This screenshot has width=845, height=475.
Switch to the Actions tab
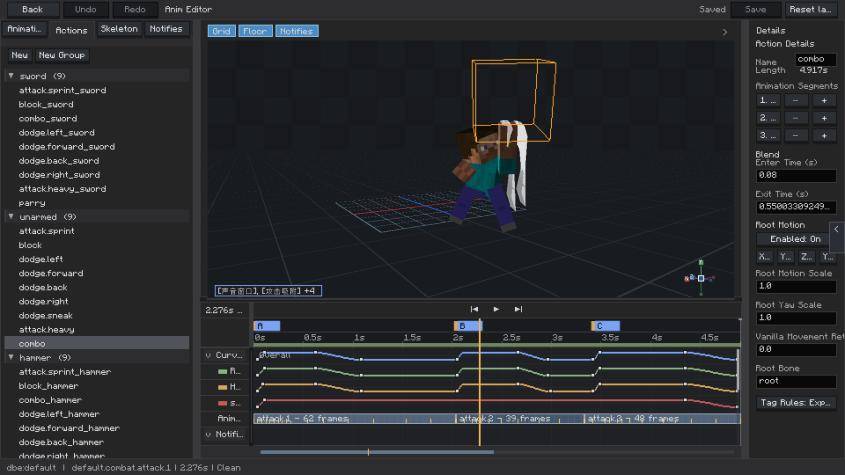[x=71, y=30]
